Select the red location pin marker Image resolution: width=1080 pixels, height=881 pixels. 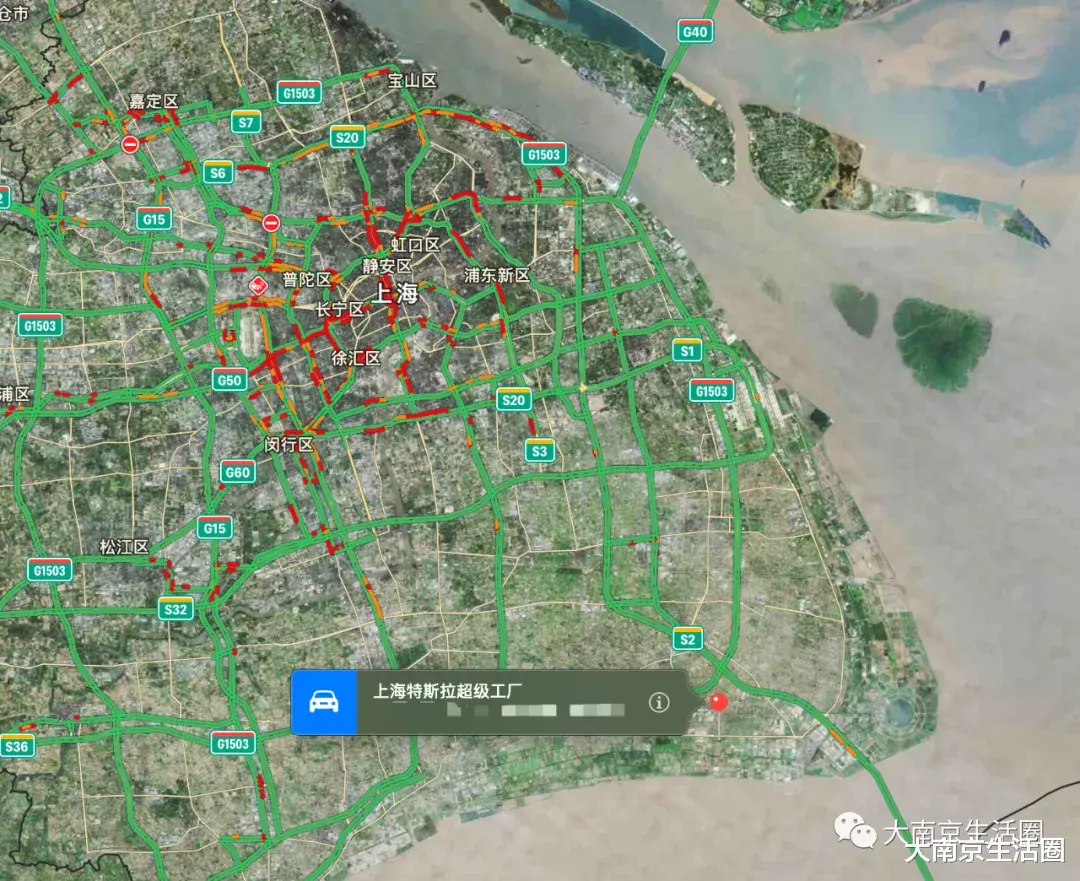tap(718, 702)
